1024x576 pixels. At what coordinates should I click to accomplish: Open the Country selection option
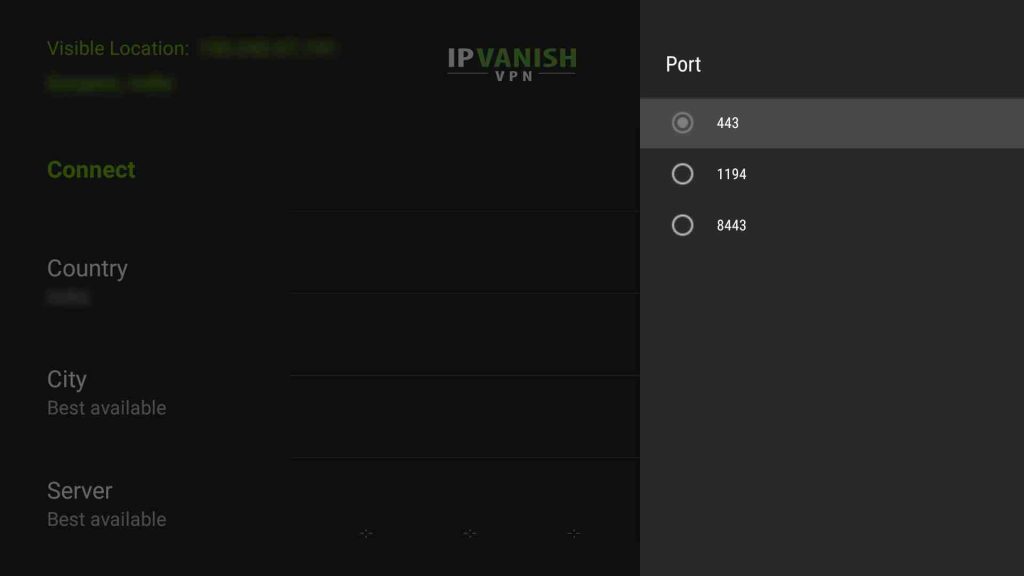pyautogui.click(x=88, y=268)
